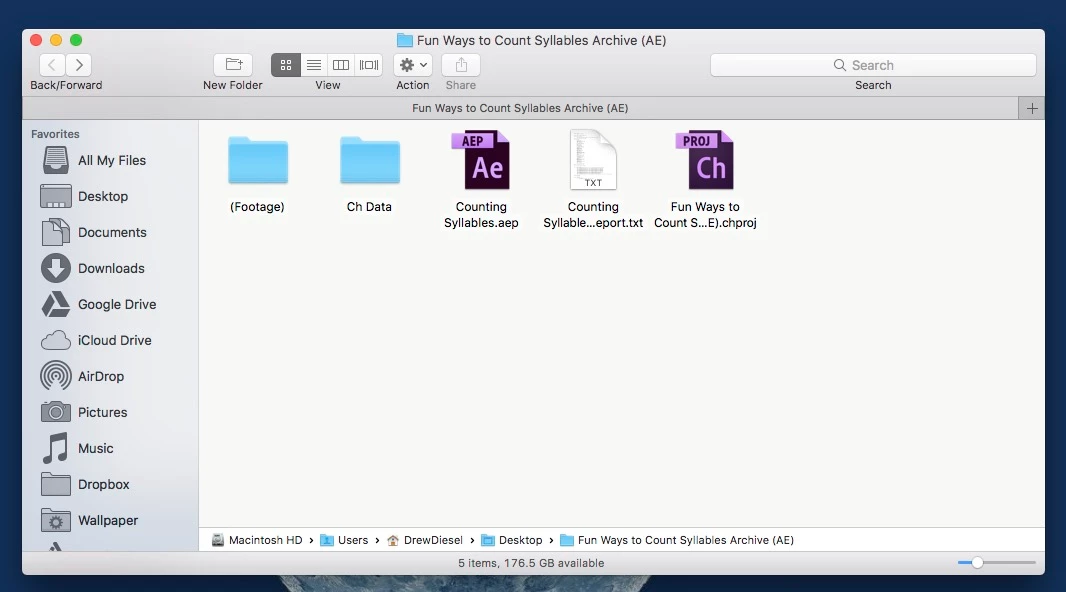The height and width of the screenshot is (592, 1066).
Task: Click the Google Drive triangle icon
Action: pyautogui.click(x=56, y=304)
